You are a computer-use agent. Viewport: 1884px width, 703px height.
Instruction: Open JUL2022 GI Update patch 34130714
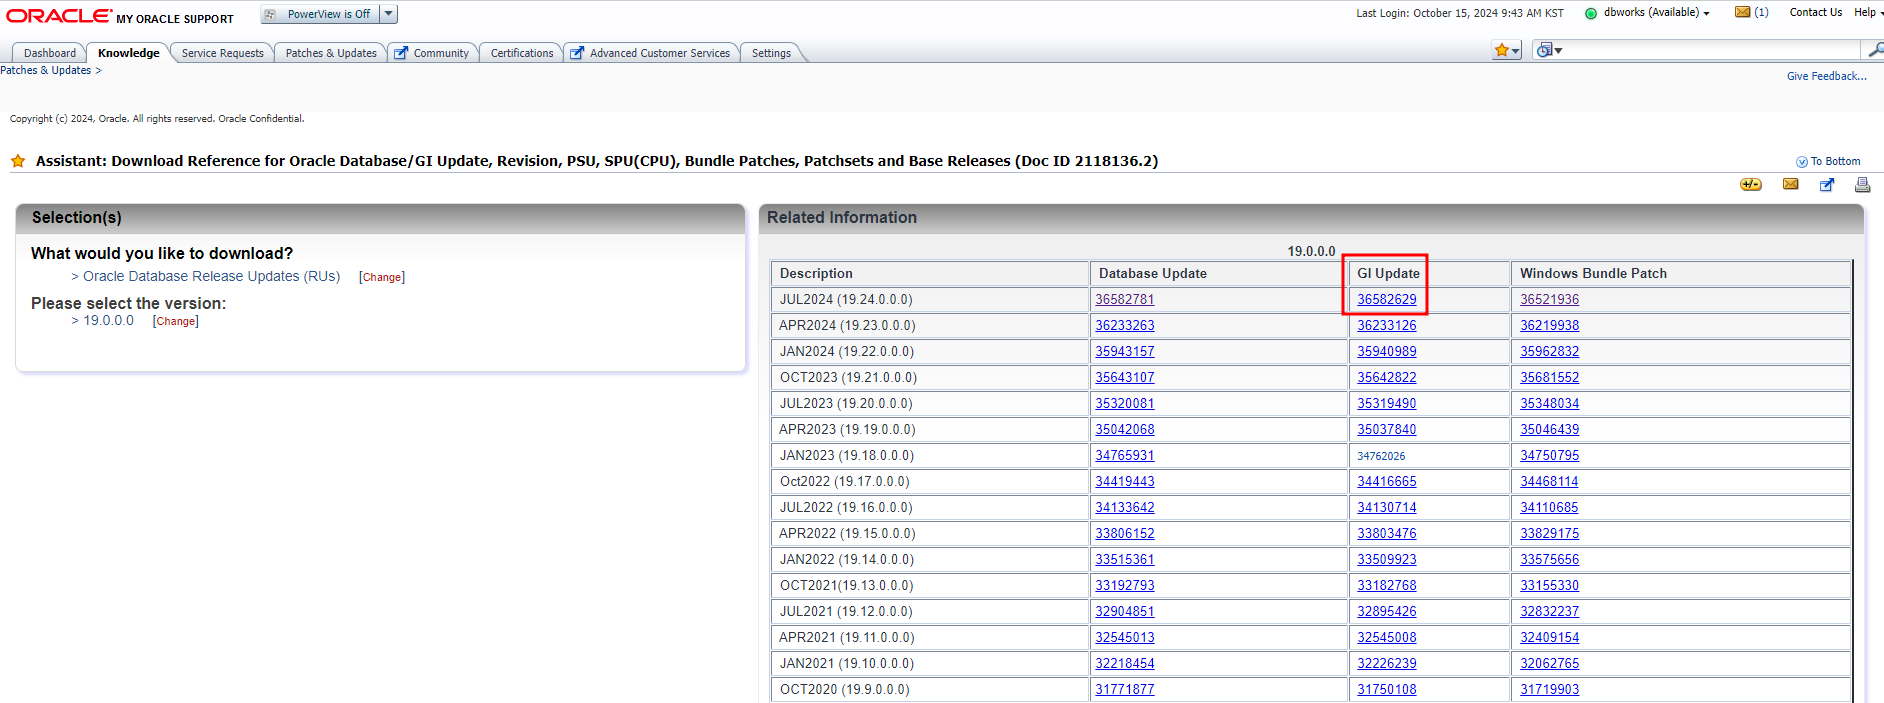(1387, 507)
